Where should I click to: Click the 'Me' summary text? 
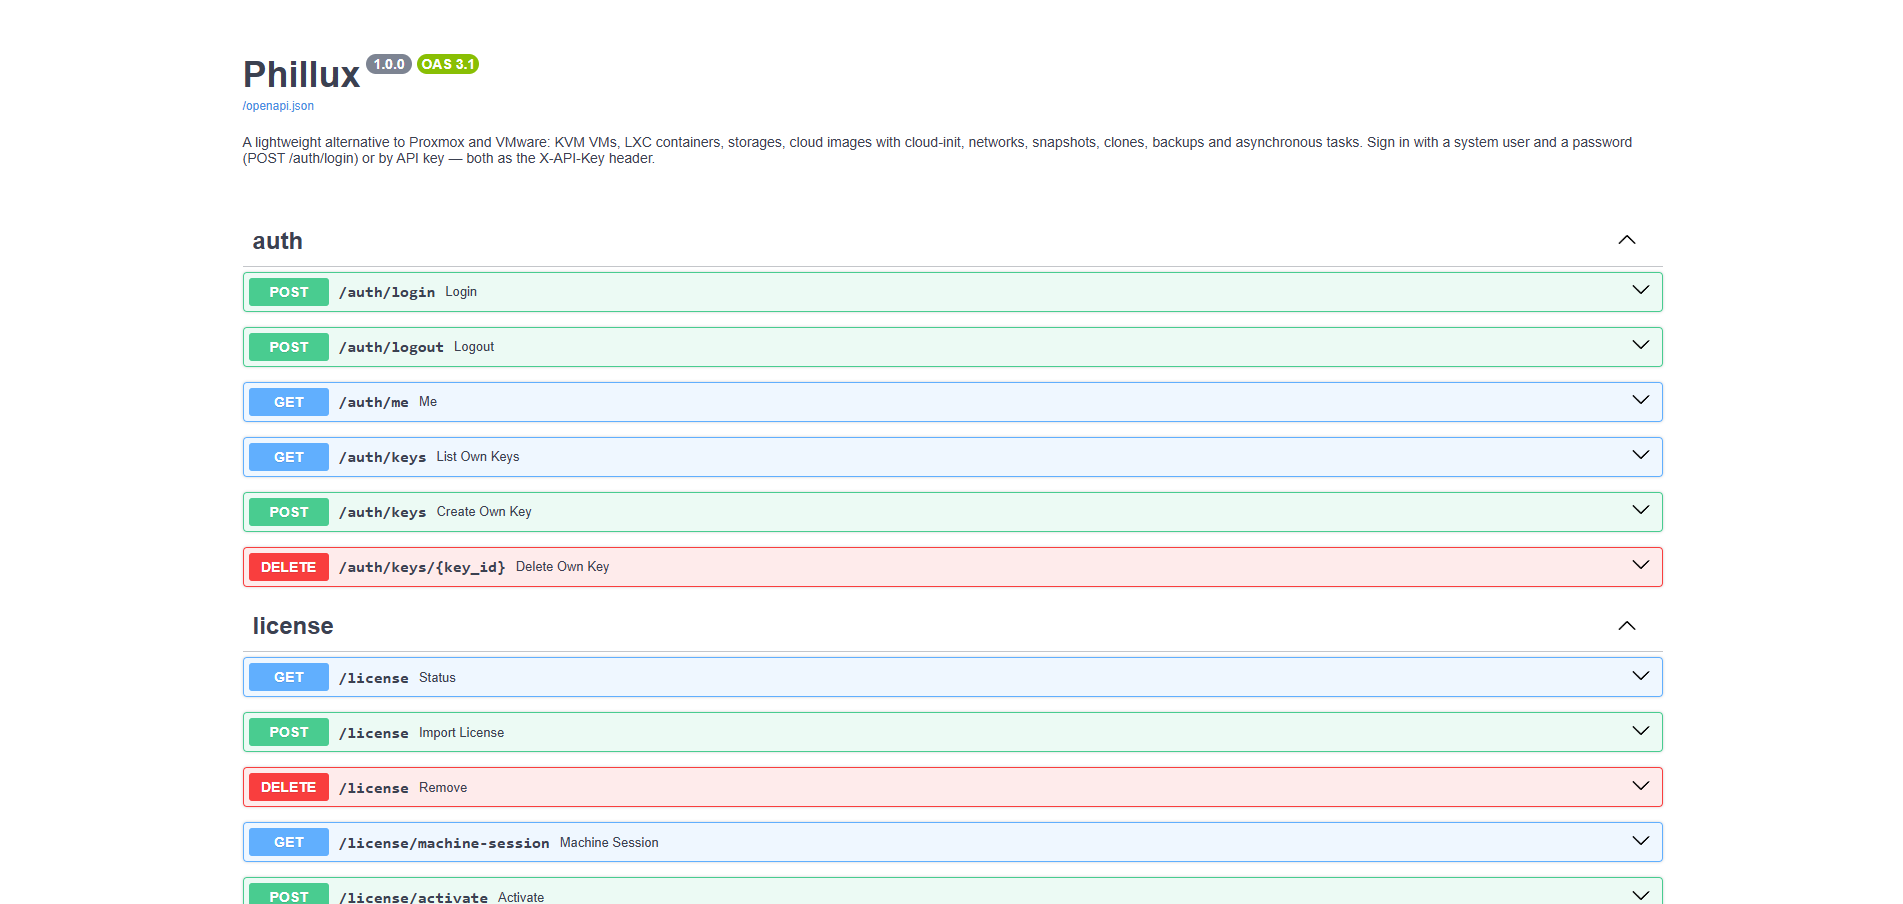(x=428, y=402)
